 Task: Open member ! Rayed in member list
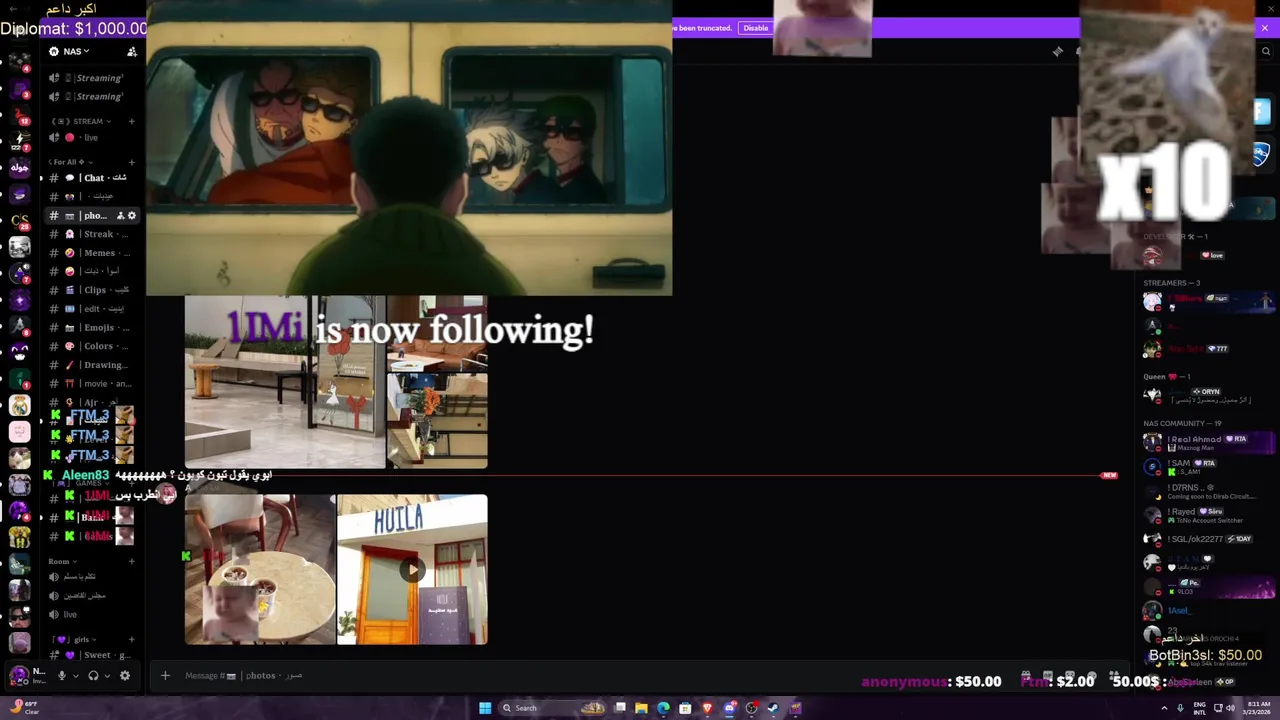point(1208,515)
